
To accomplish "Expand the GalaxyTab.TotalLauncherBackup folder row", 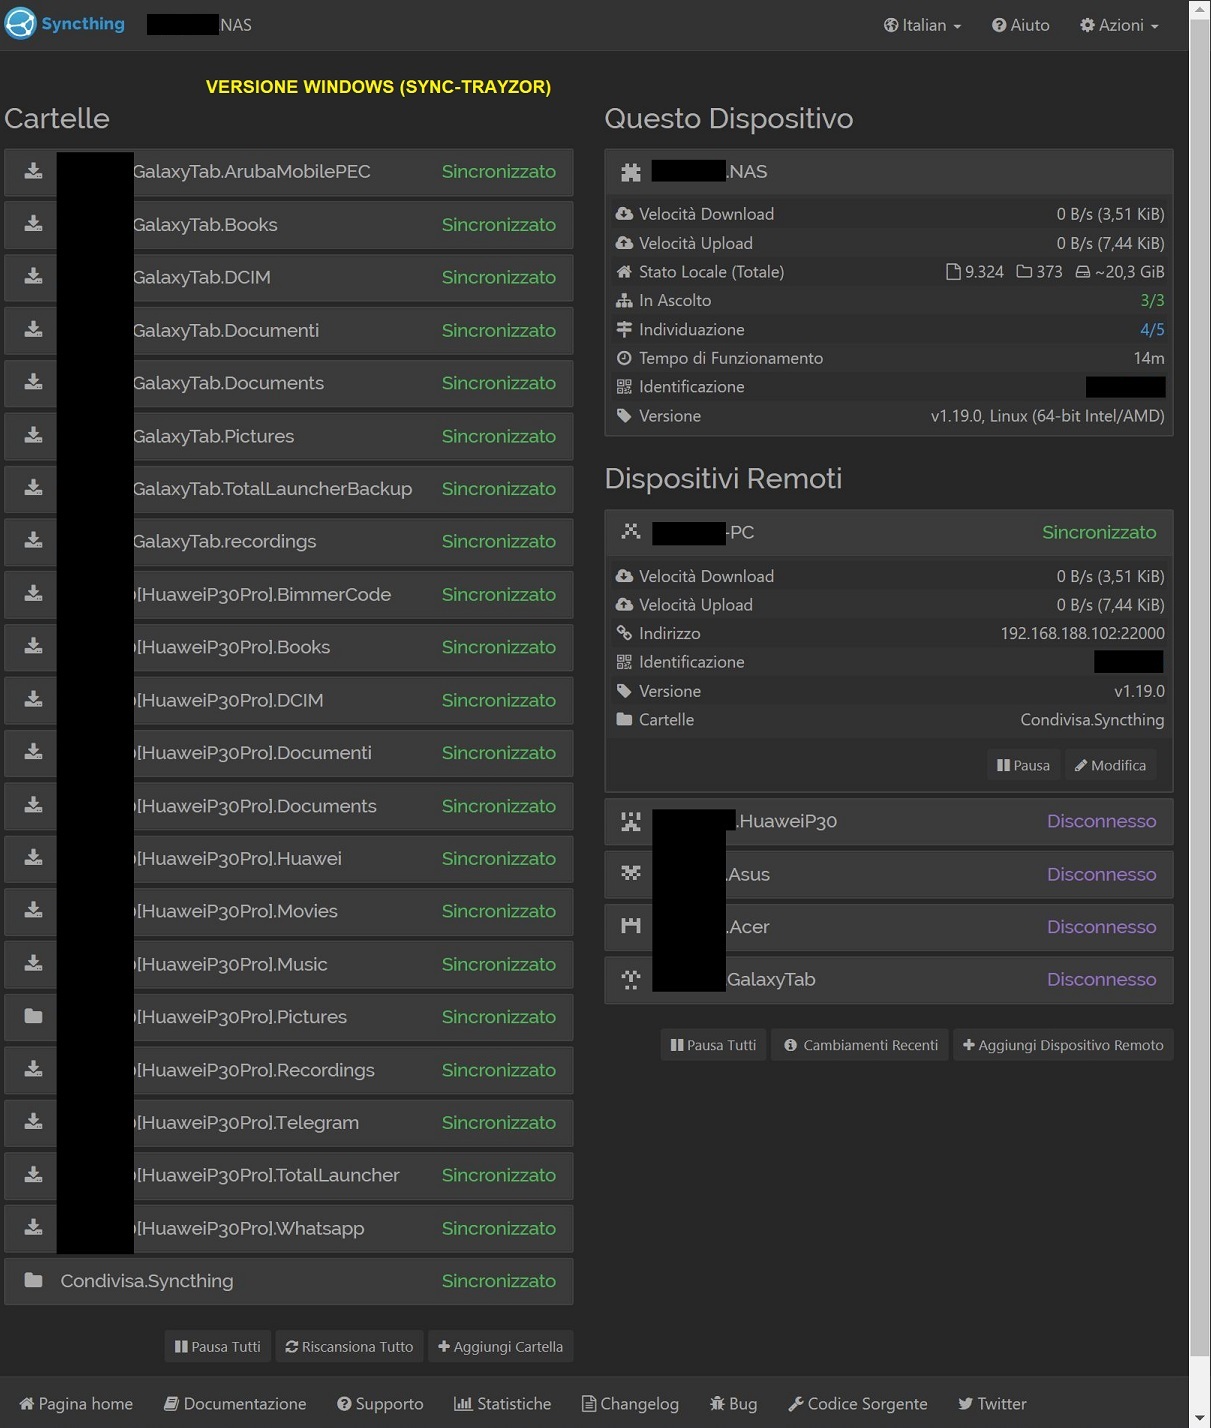I will [289, 489].
